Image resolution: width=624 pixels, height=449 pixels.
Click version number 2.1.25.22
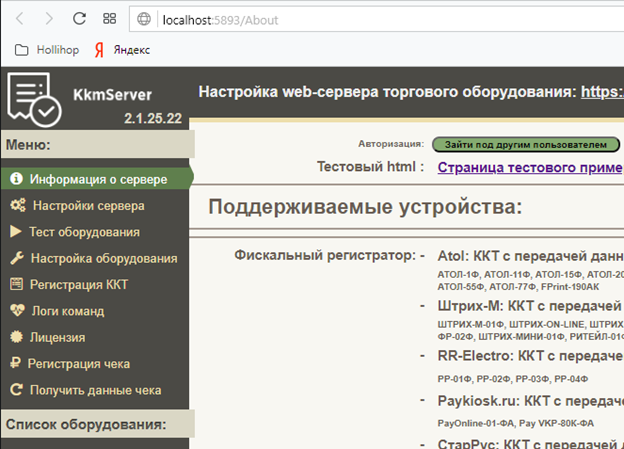[153, 118]
